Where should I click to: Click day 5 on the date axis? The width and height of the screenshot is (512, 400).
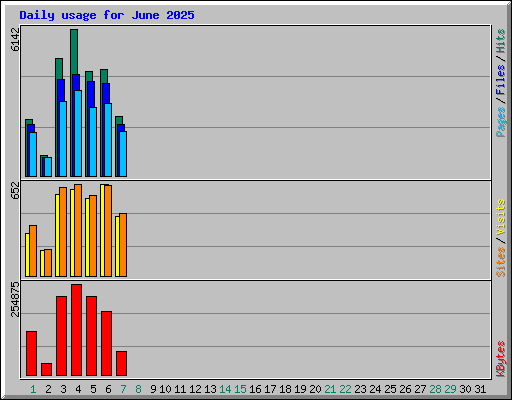pyautogui.click(x=93, y=389)
